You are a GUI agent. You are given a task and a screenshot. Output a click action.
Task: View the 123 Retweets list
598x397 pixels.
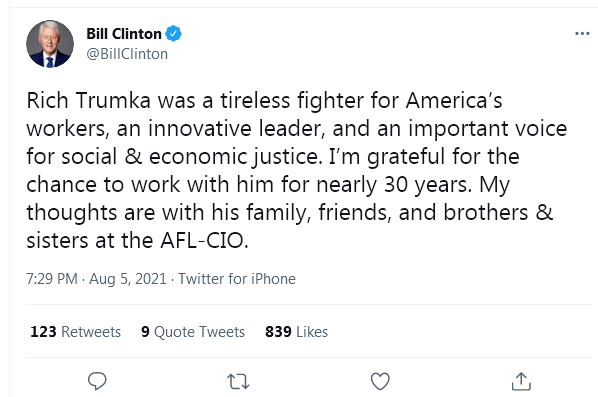[x=76, y=332]
